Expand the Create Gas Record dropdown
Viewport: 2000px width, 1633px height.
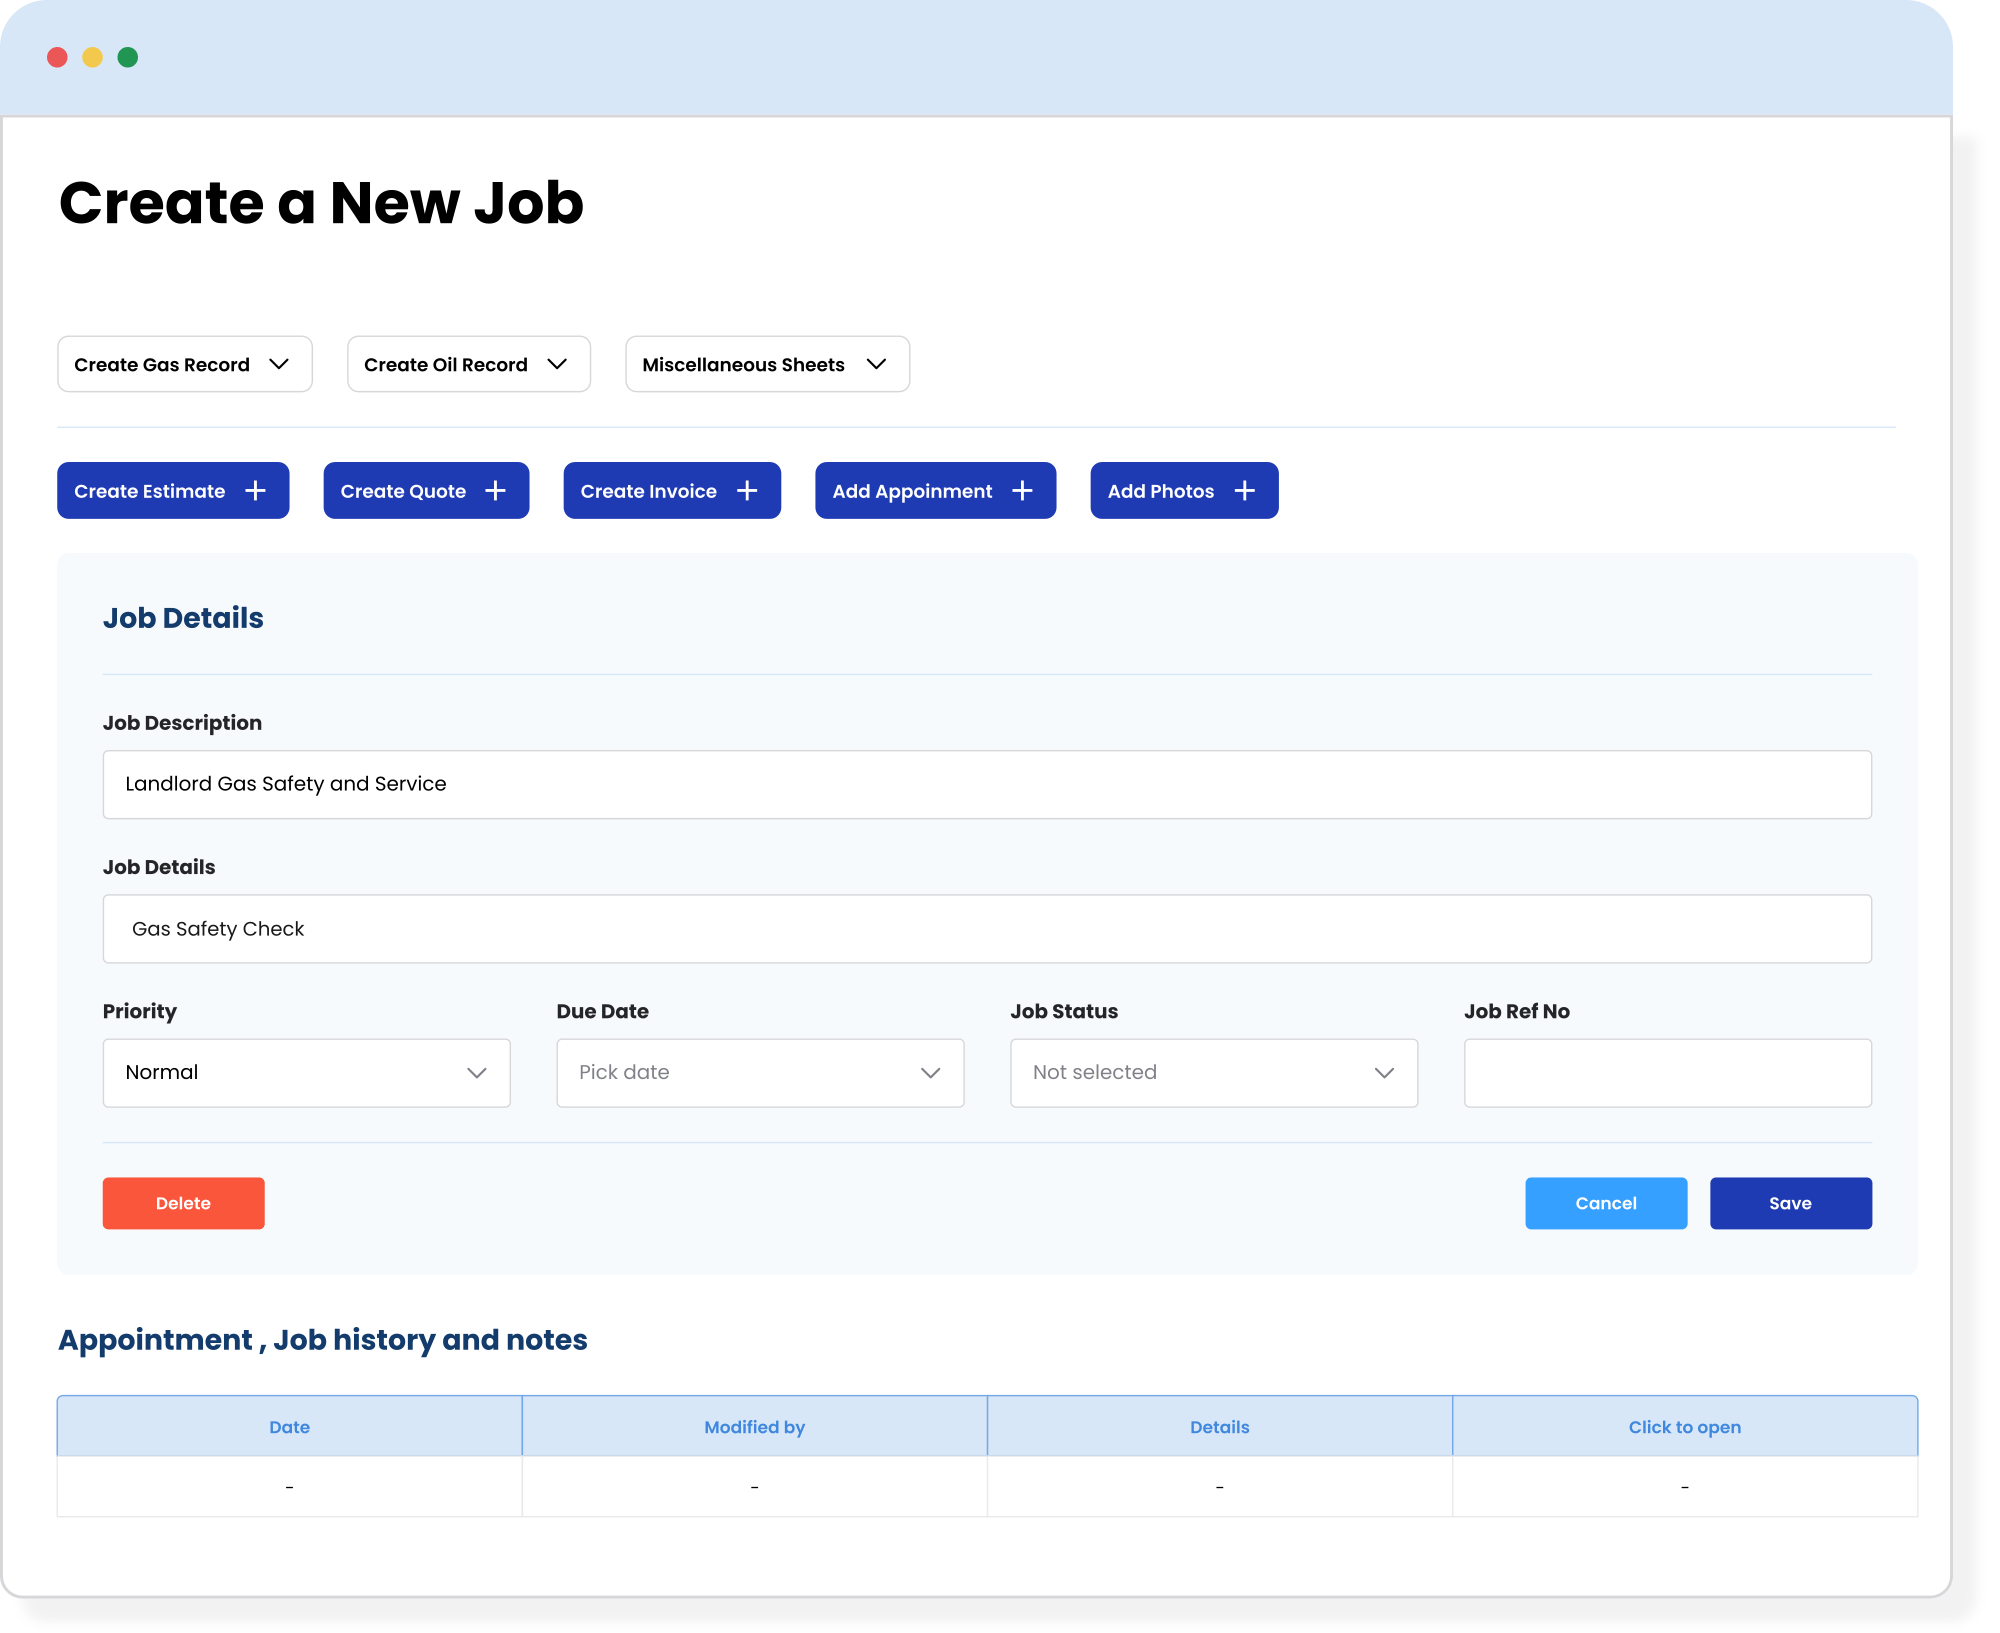point(184,364)
